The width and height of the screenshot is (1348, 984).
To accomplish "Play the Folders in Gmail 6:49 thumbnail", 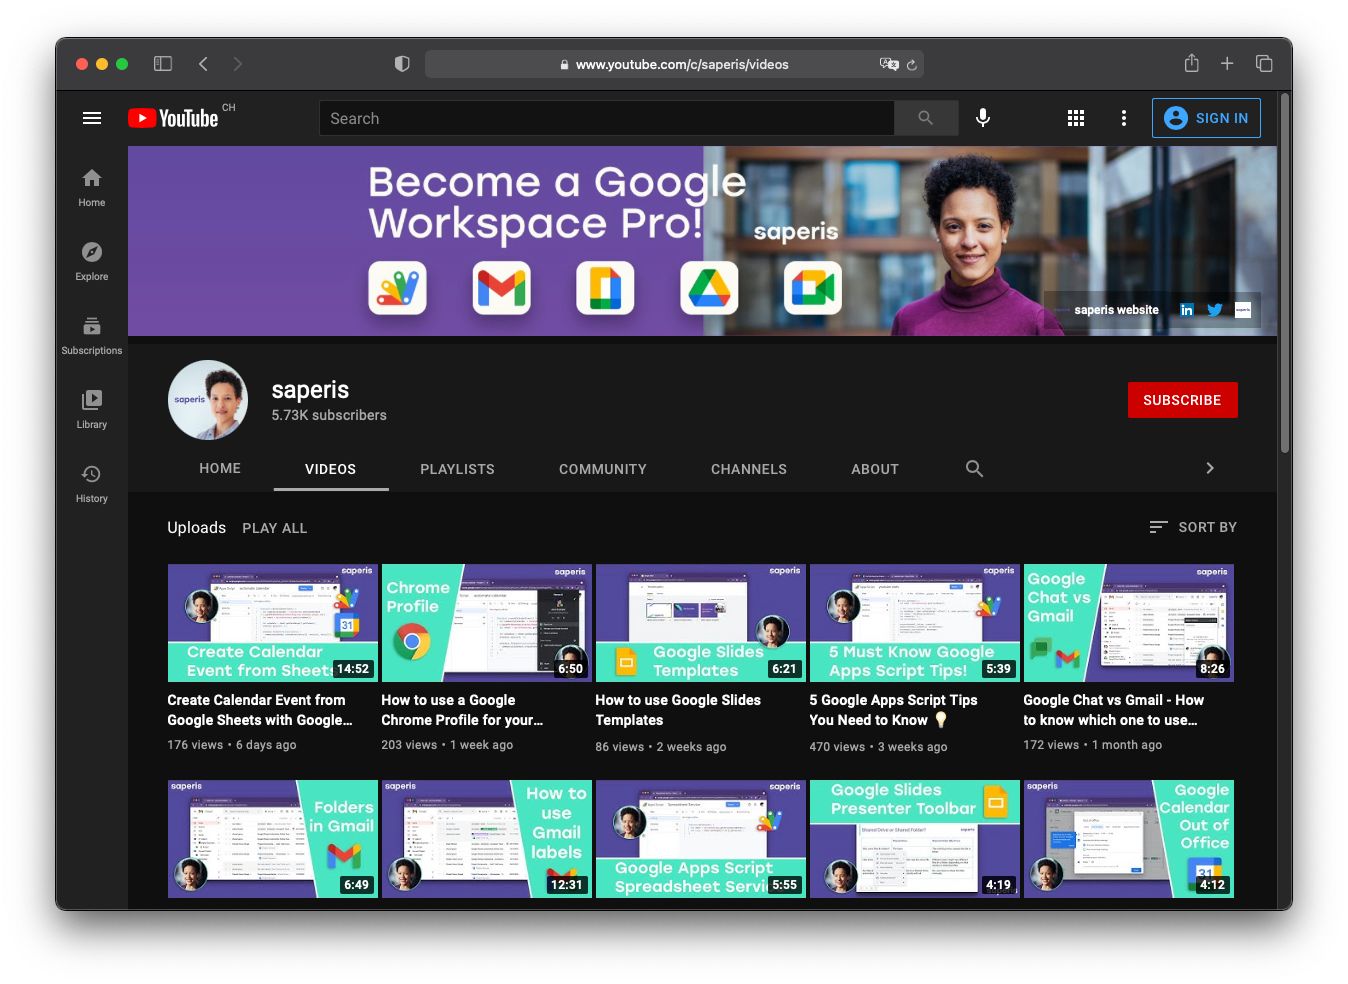I will [x=273, y=839].
